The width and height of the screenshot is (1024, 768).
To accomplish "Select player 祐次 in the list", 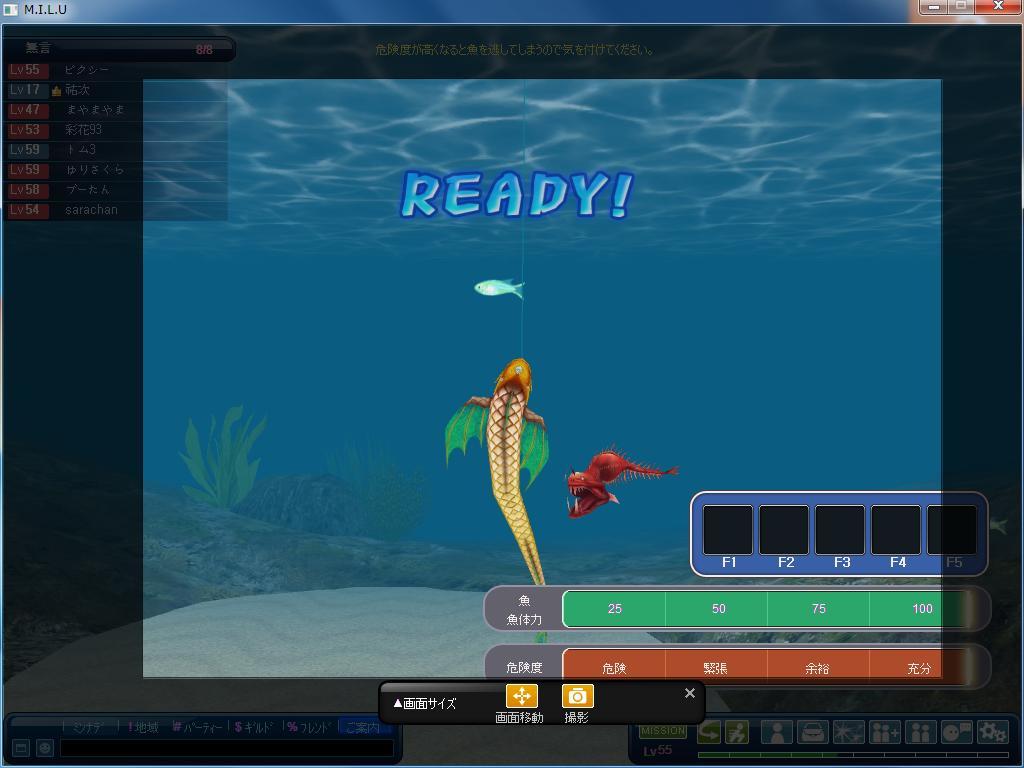I will [x=117, y=90].
